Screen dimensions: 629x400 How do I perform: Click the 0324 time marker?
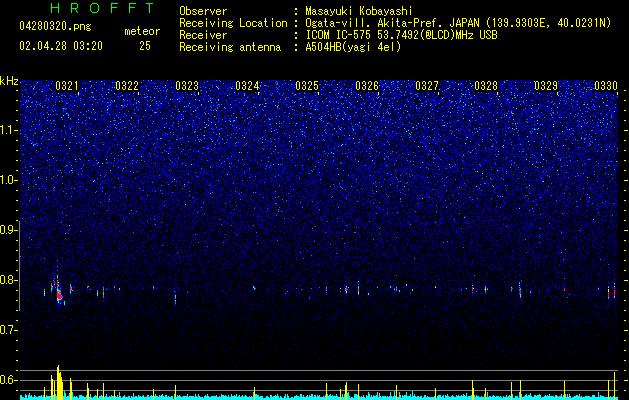247,86
